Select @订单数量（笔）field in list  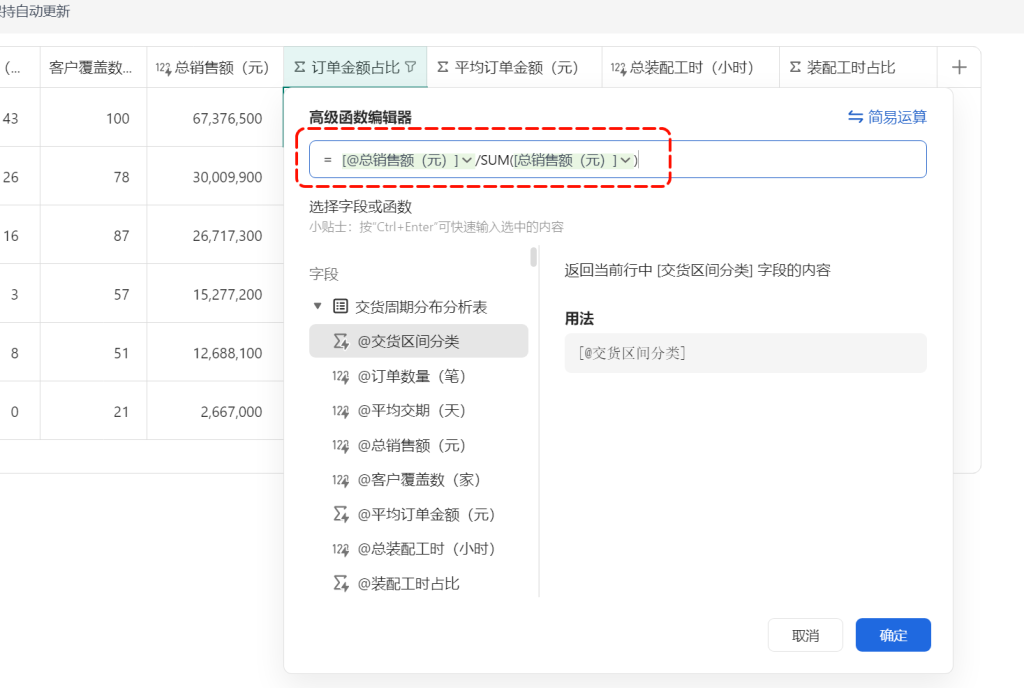point(418,377)
